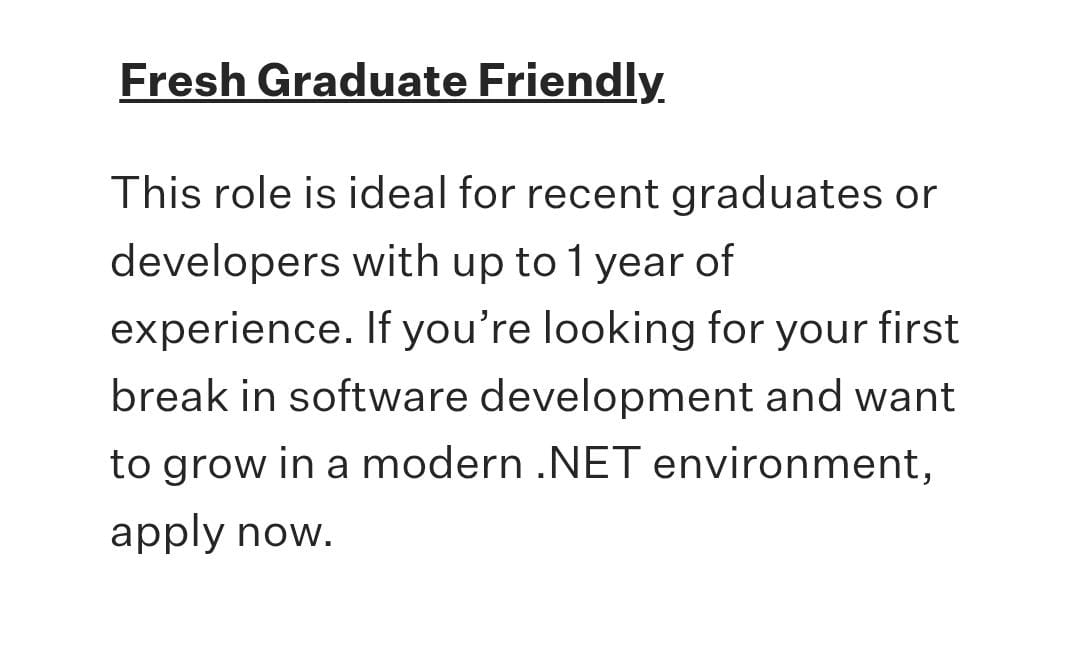Click the word "Fresh" in the heading

pos(182,81)
